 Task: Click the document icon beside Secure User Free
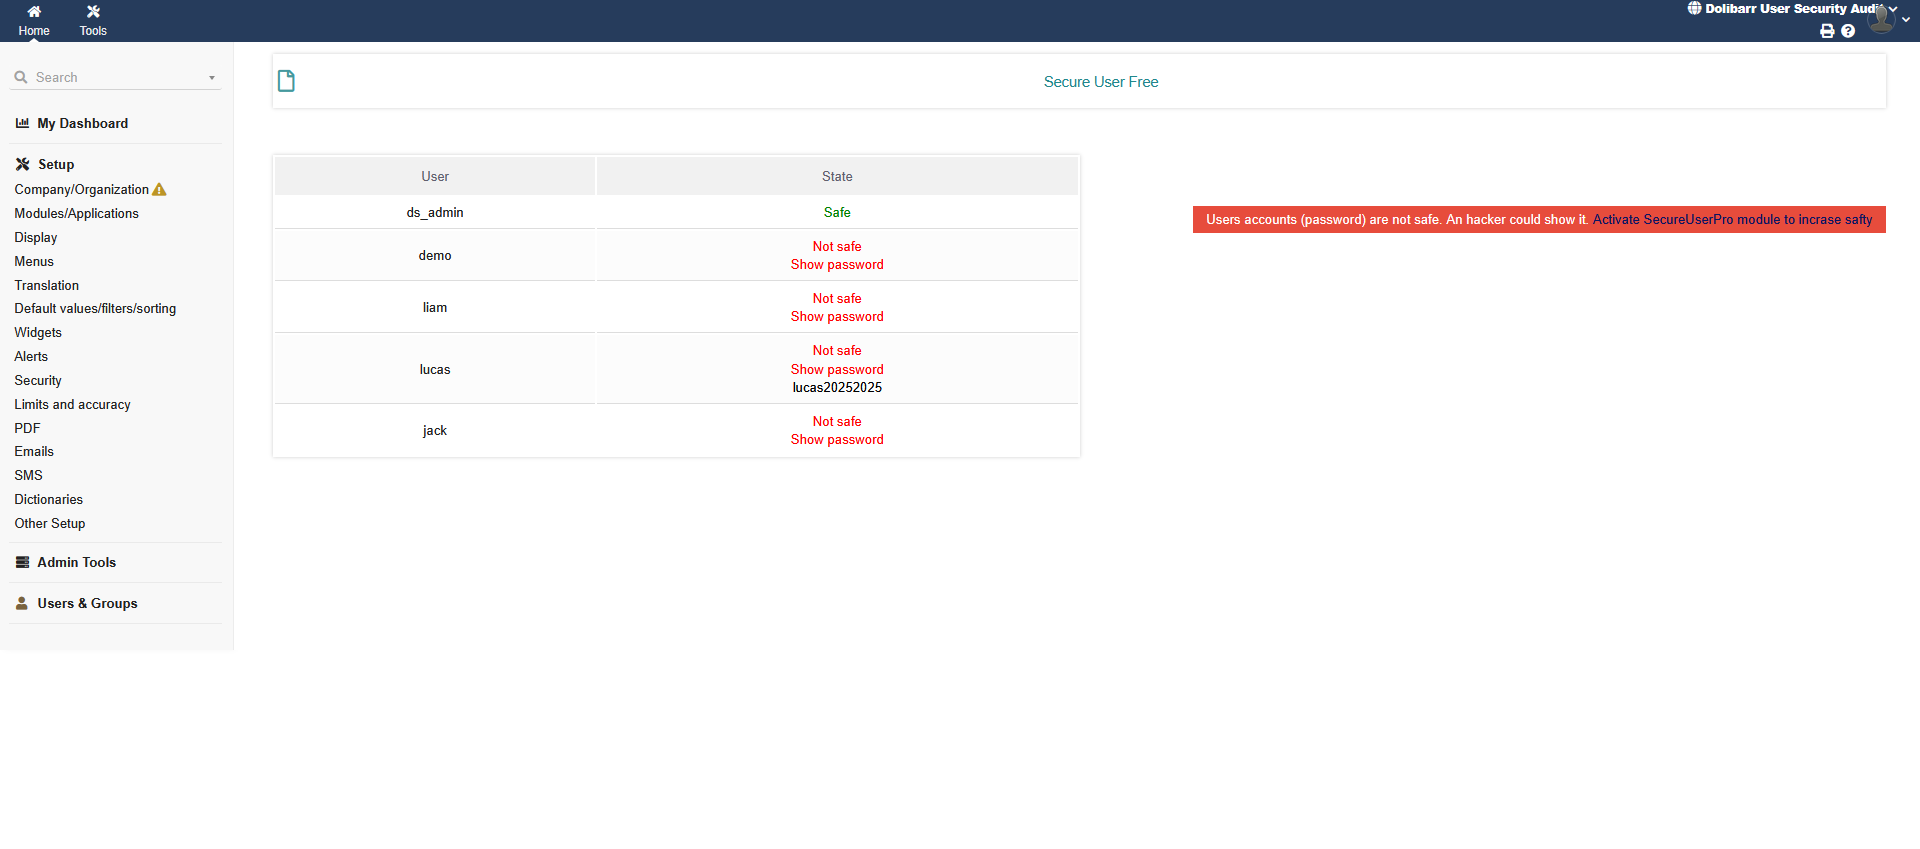[286, 81]
